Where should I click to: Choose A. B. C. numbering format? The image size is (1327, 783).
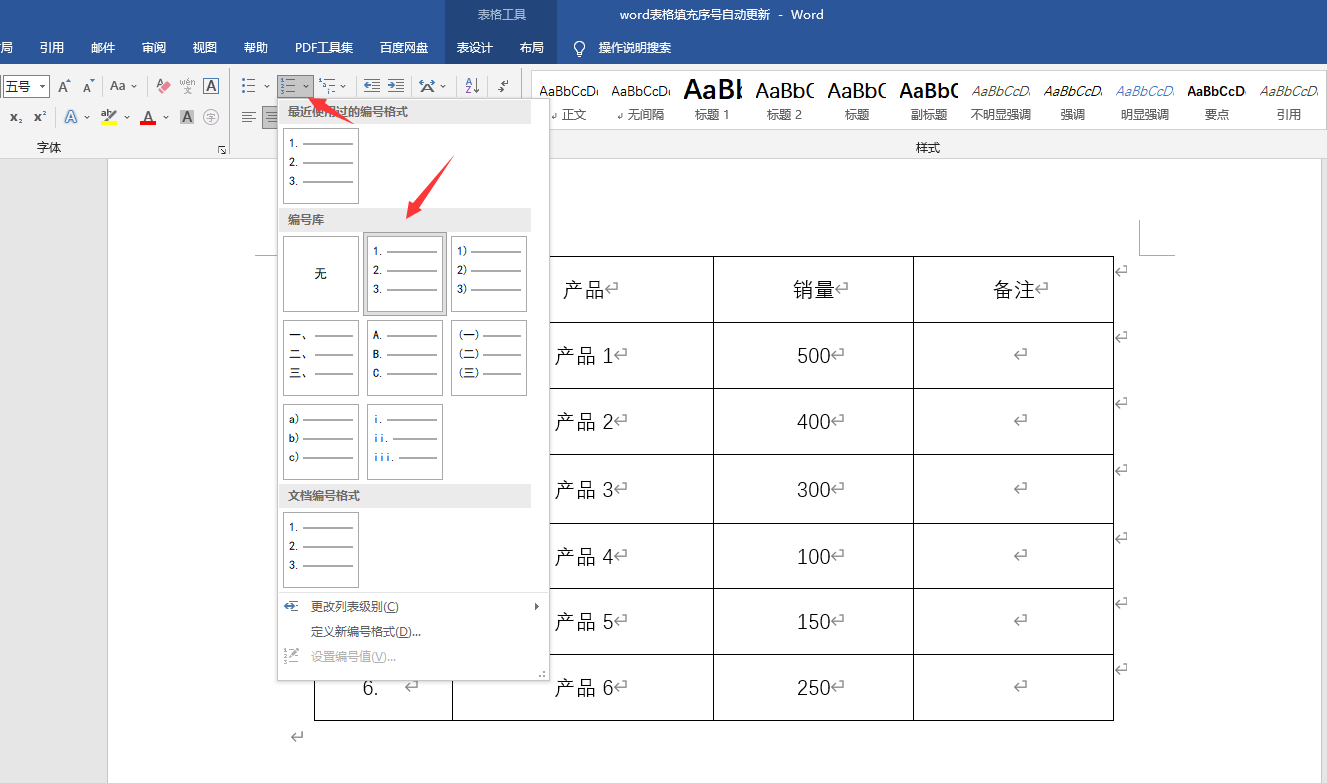coord(405,358)
